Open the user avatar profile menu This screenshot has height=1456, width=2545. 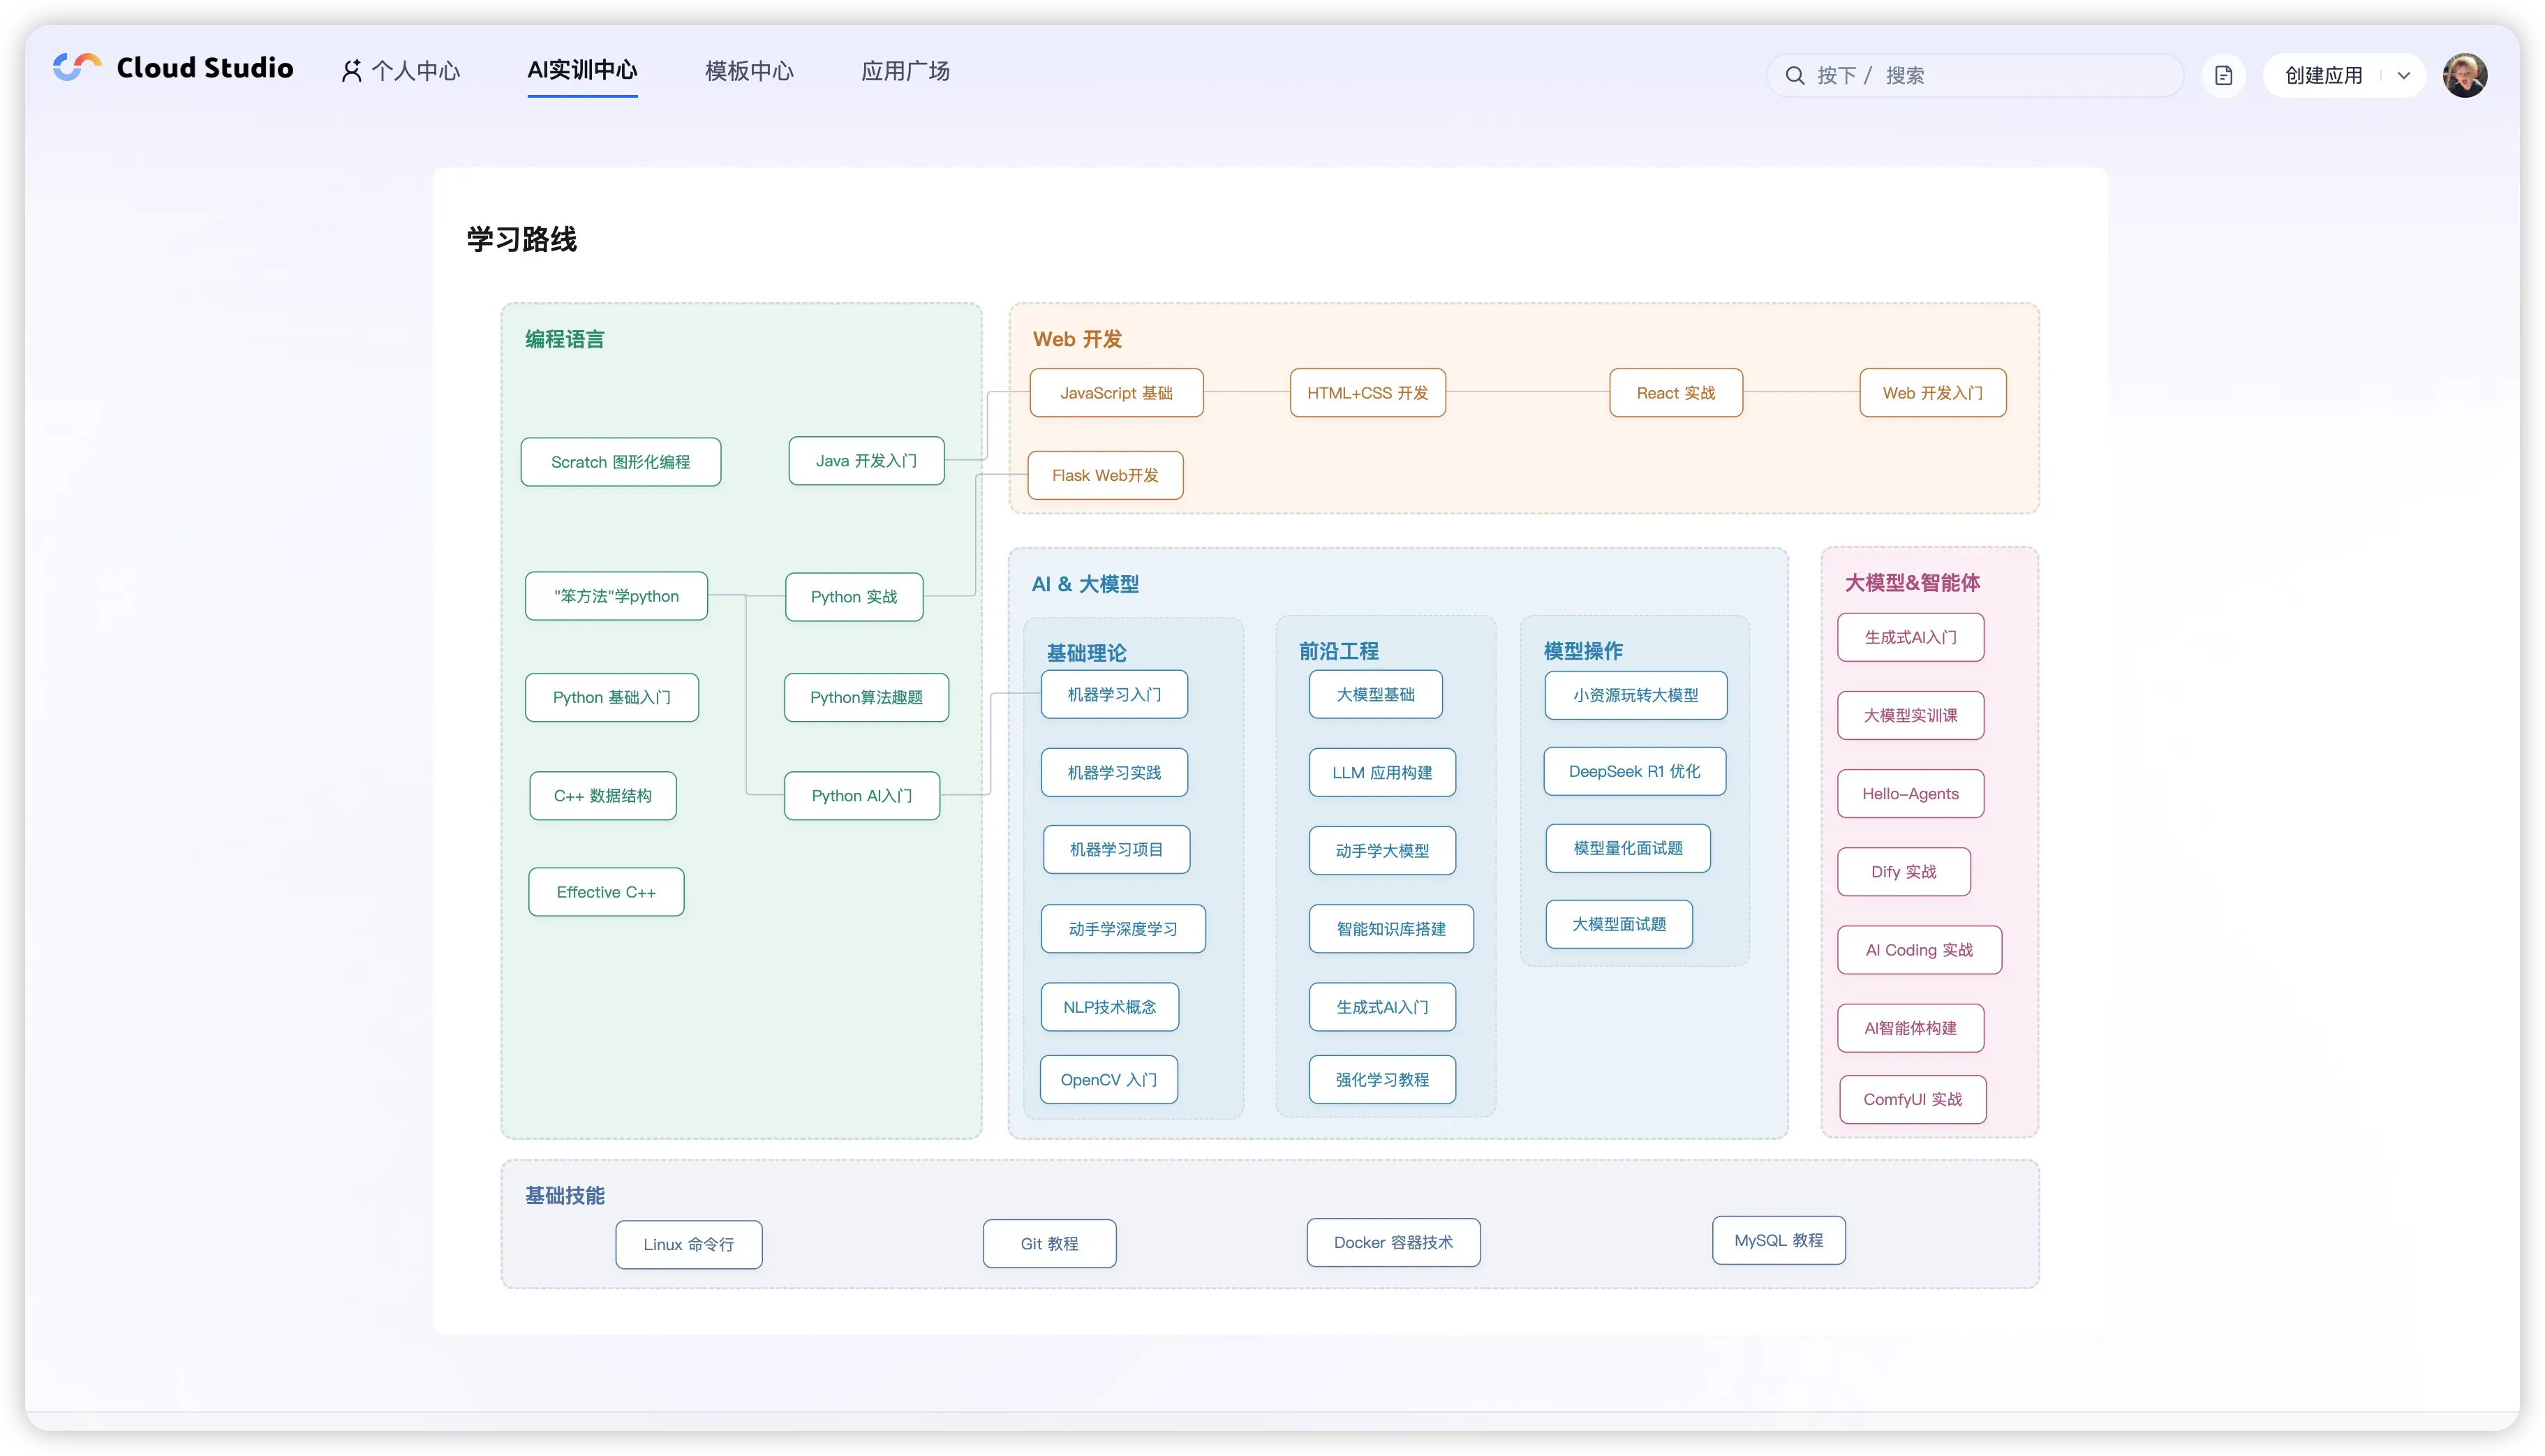[x=2464, y=75]
